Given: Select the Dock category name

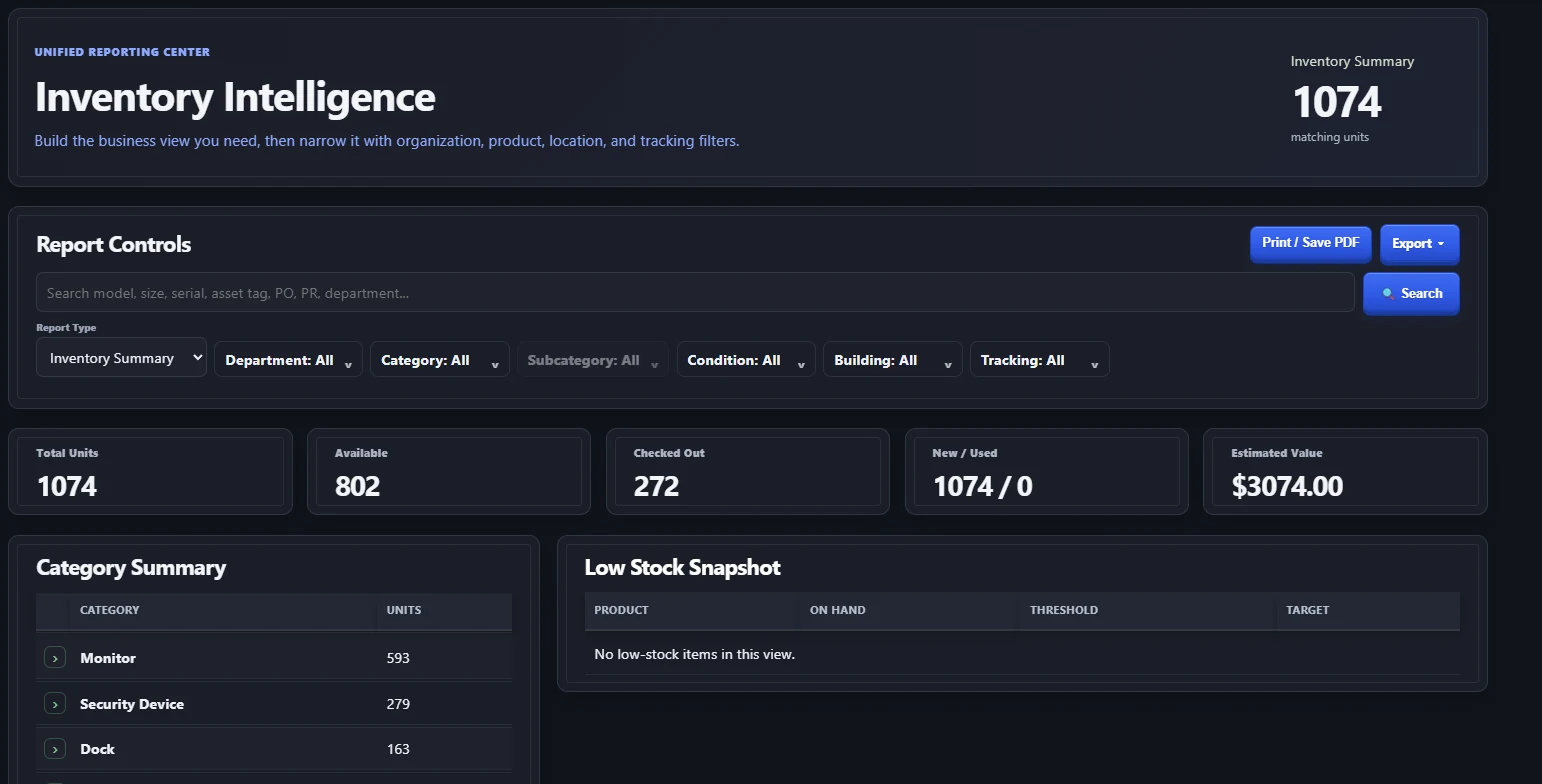Looking at the screenshot, I should tap(98, 749).
